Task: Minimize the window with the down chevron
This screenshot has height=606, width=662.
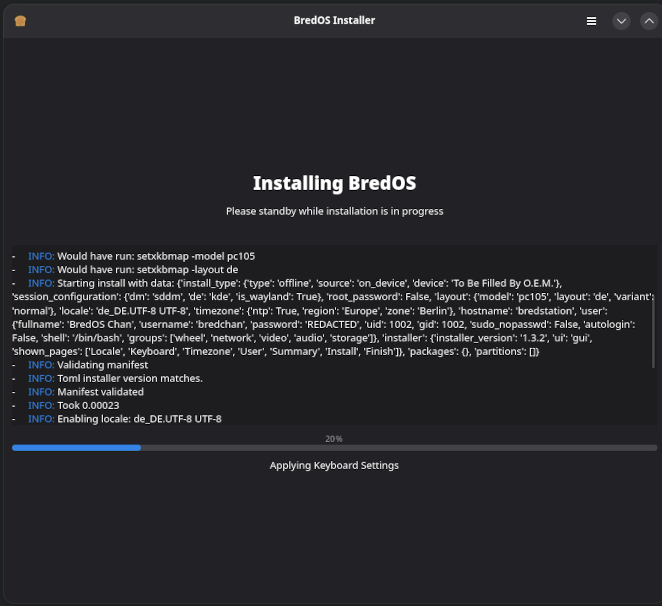Action: click(621, 21)
